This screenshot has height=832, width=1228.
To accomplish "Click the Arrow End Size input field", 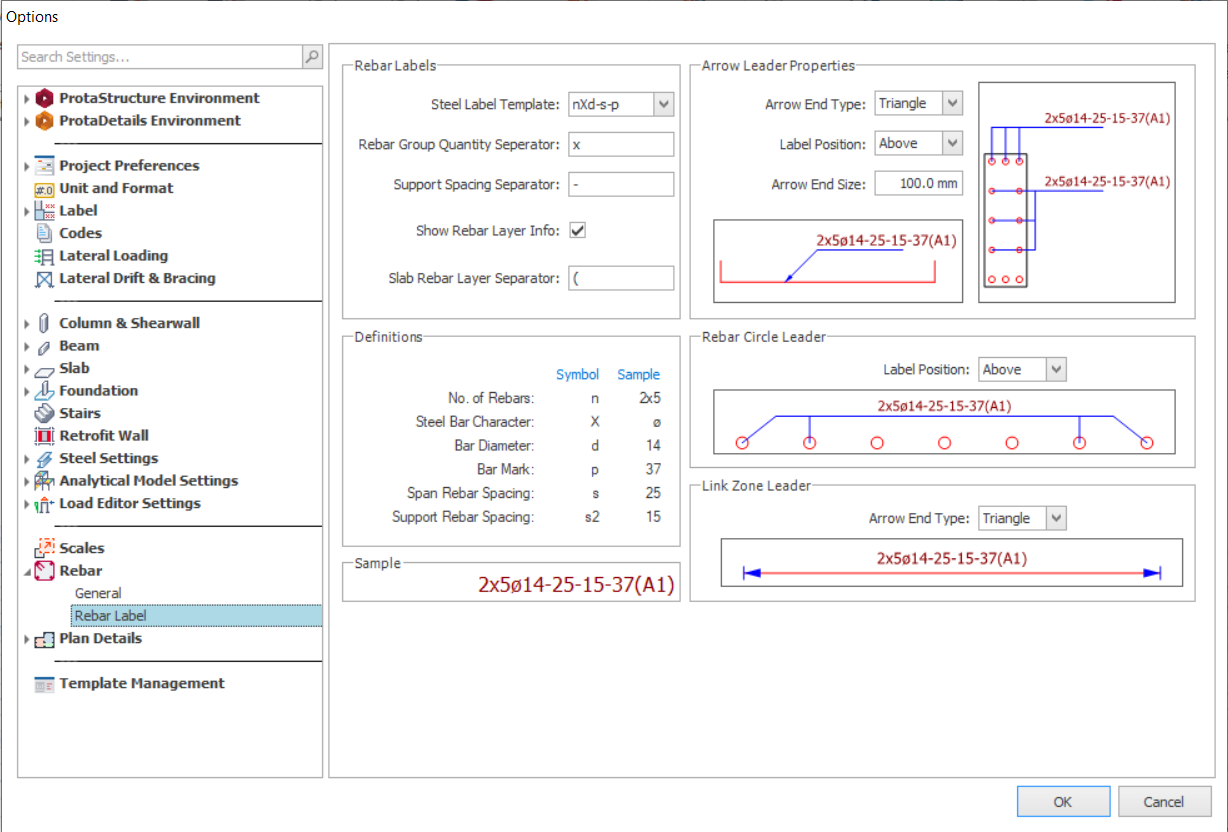I will [x=918, y=184].
